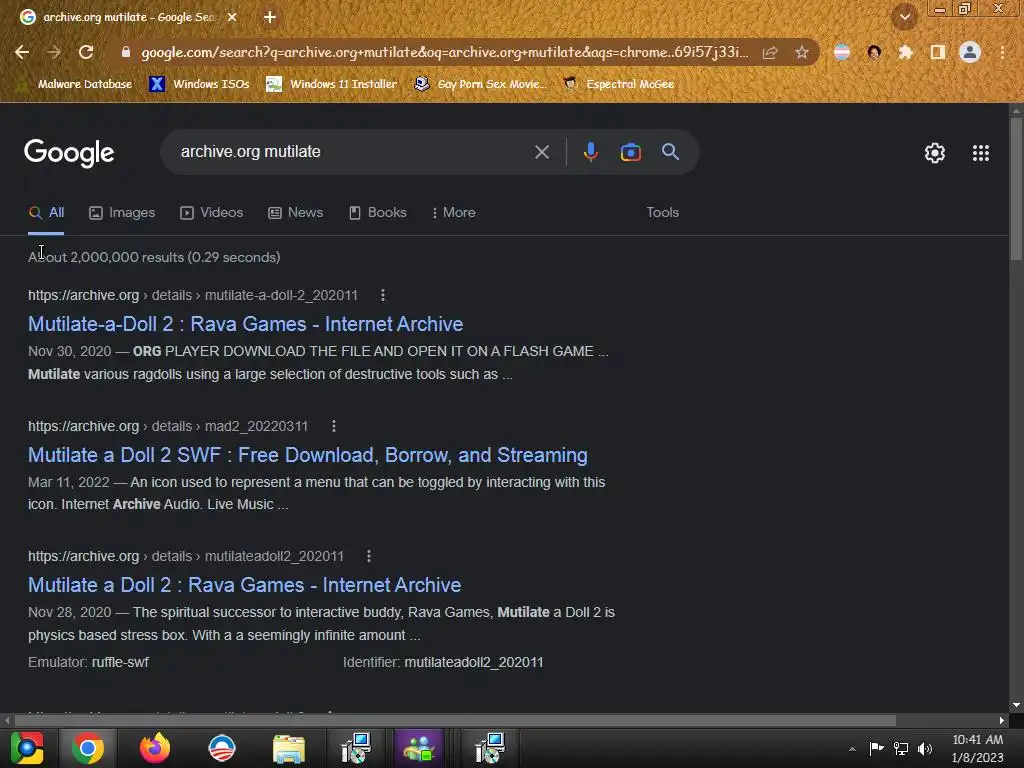Open the Tools search options
Screen dimensions: 1024x768
(662, 212)
